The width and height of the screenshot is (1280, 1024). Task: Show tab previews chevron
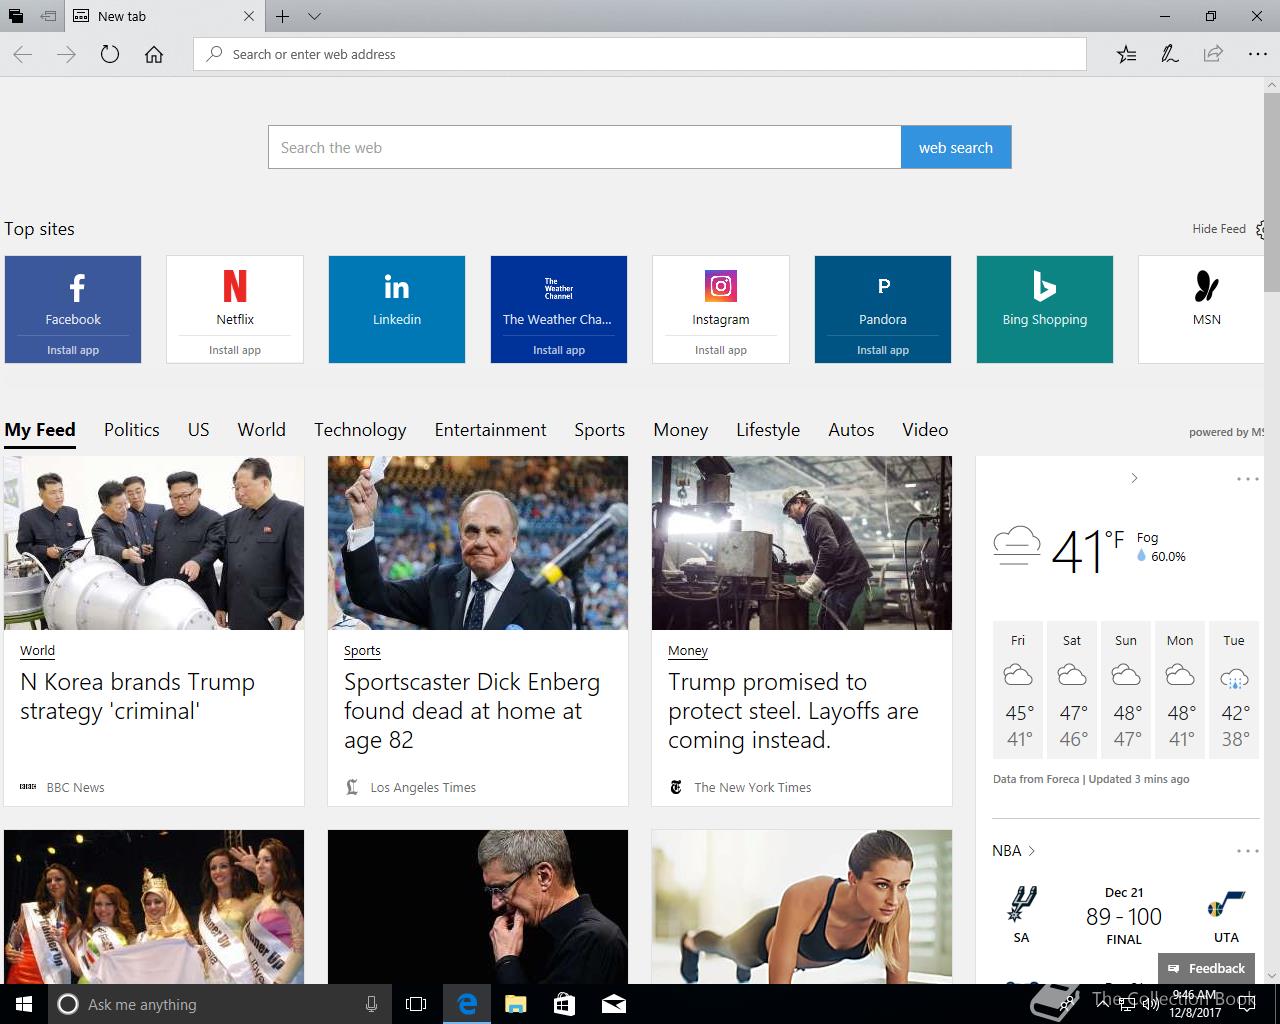pos(314,16)
